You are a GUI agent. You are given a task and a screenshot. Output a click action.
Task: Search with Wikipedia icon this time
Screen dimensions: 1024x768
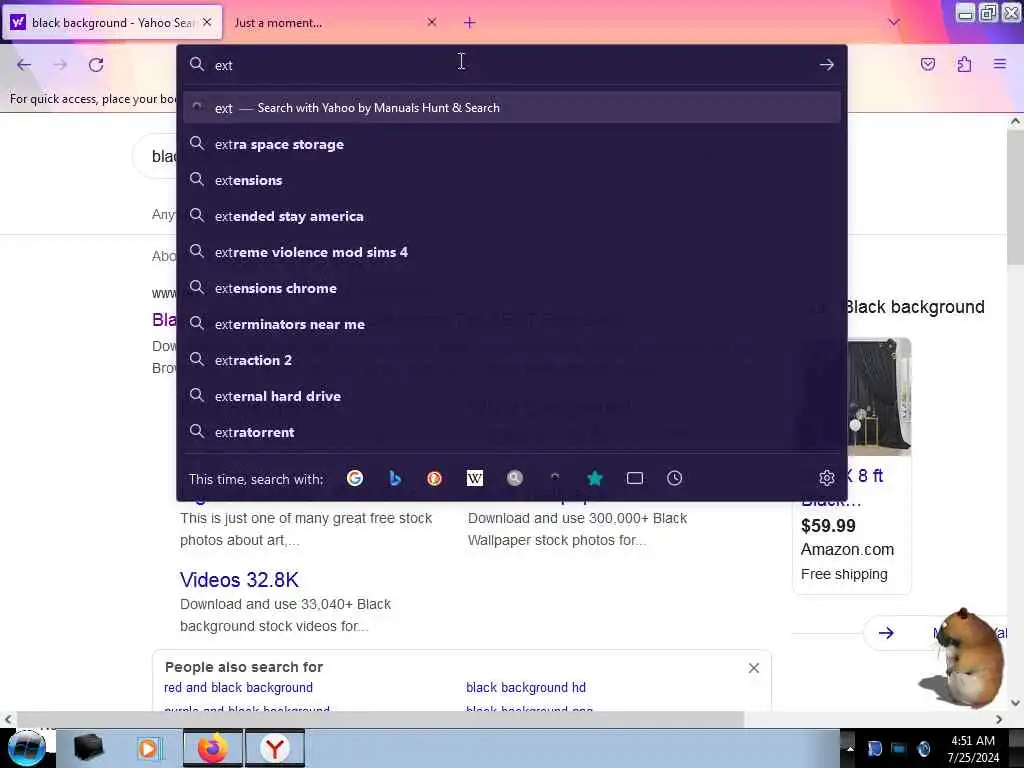click(x=475, y=478)
